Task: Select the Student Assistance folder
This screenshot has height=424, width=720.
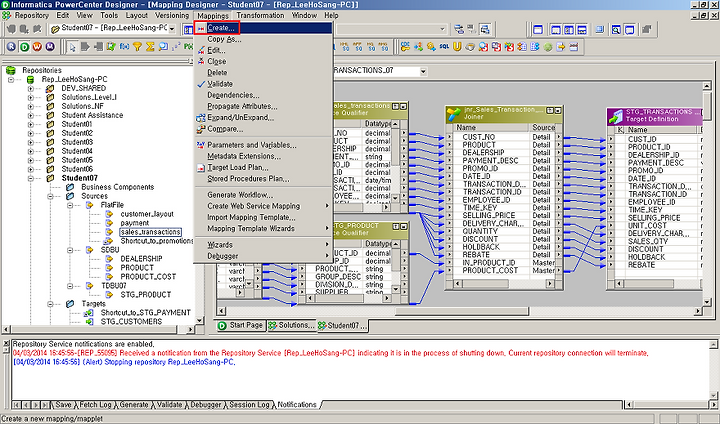Action: click(x=92, y=115)
